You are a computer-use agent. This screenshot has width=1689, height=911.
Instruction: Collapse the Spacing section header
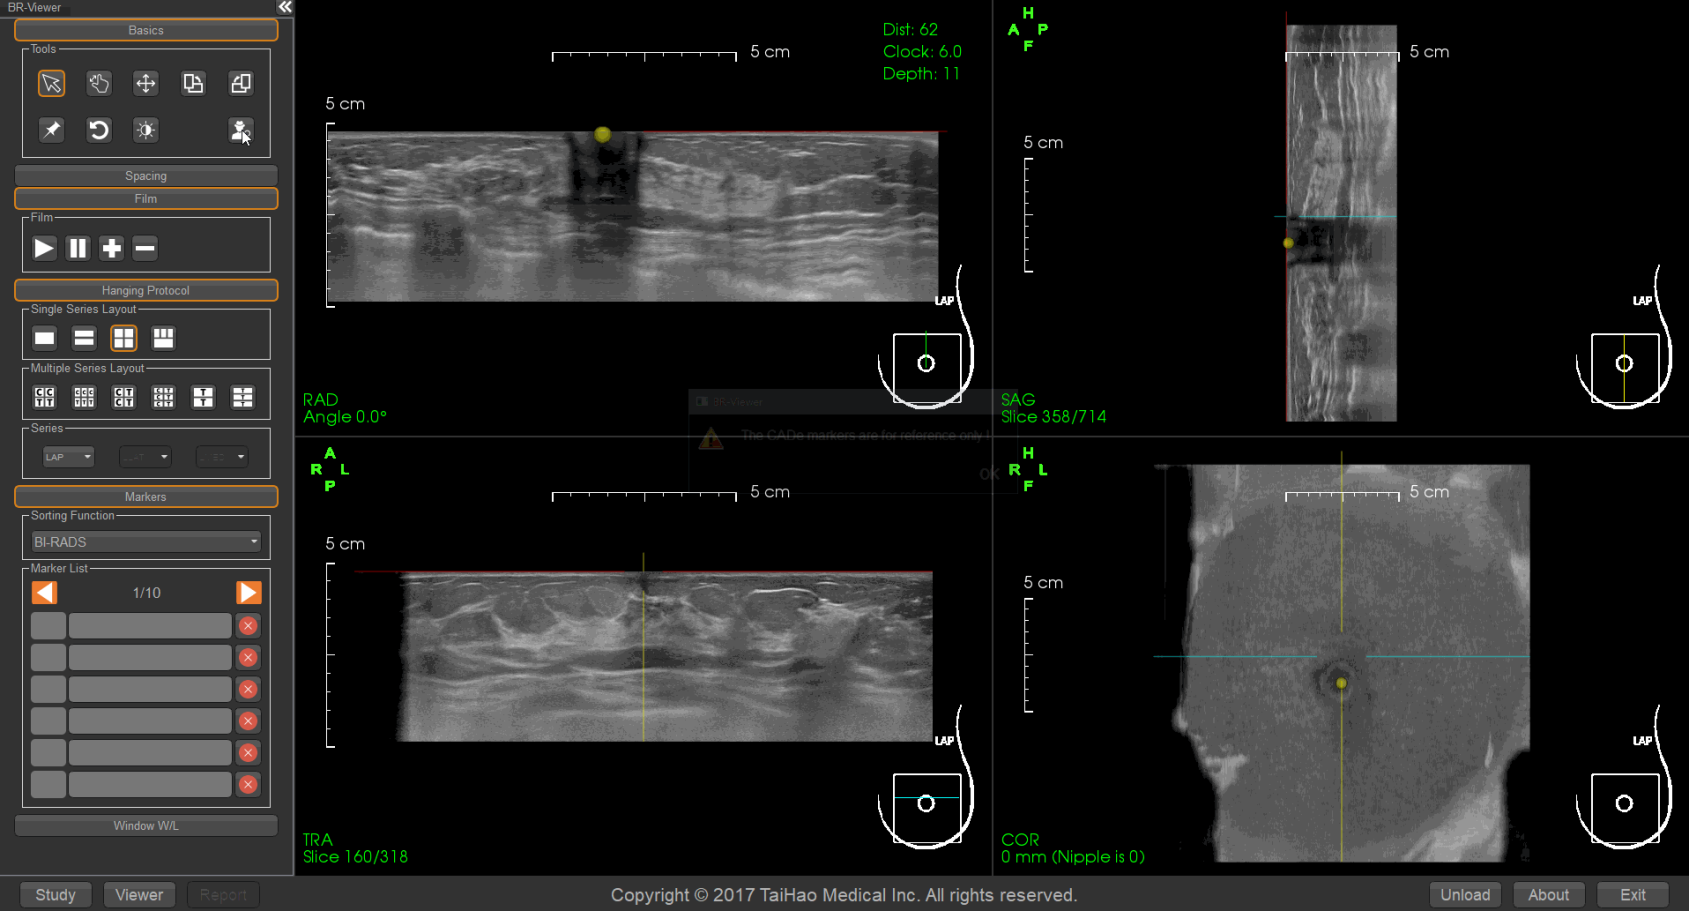pos(146,176)
